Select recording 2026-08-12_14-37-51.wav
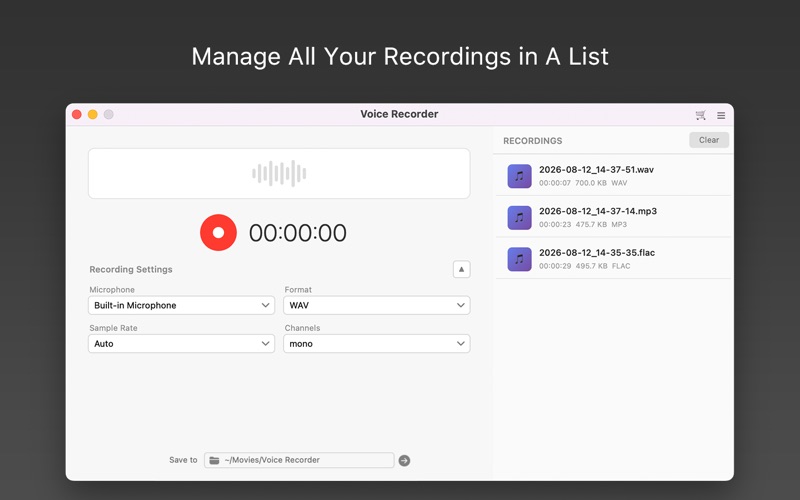Screen dimensions: 800x500 [x=613, y=175]
